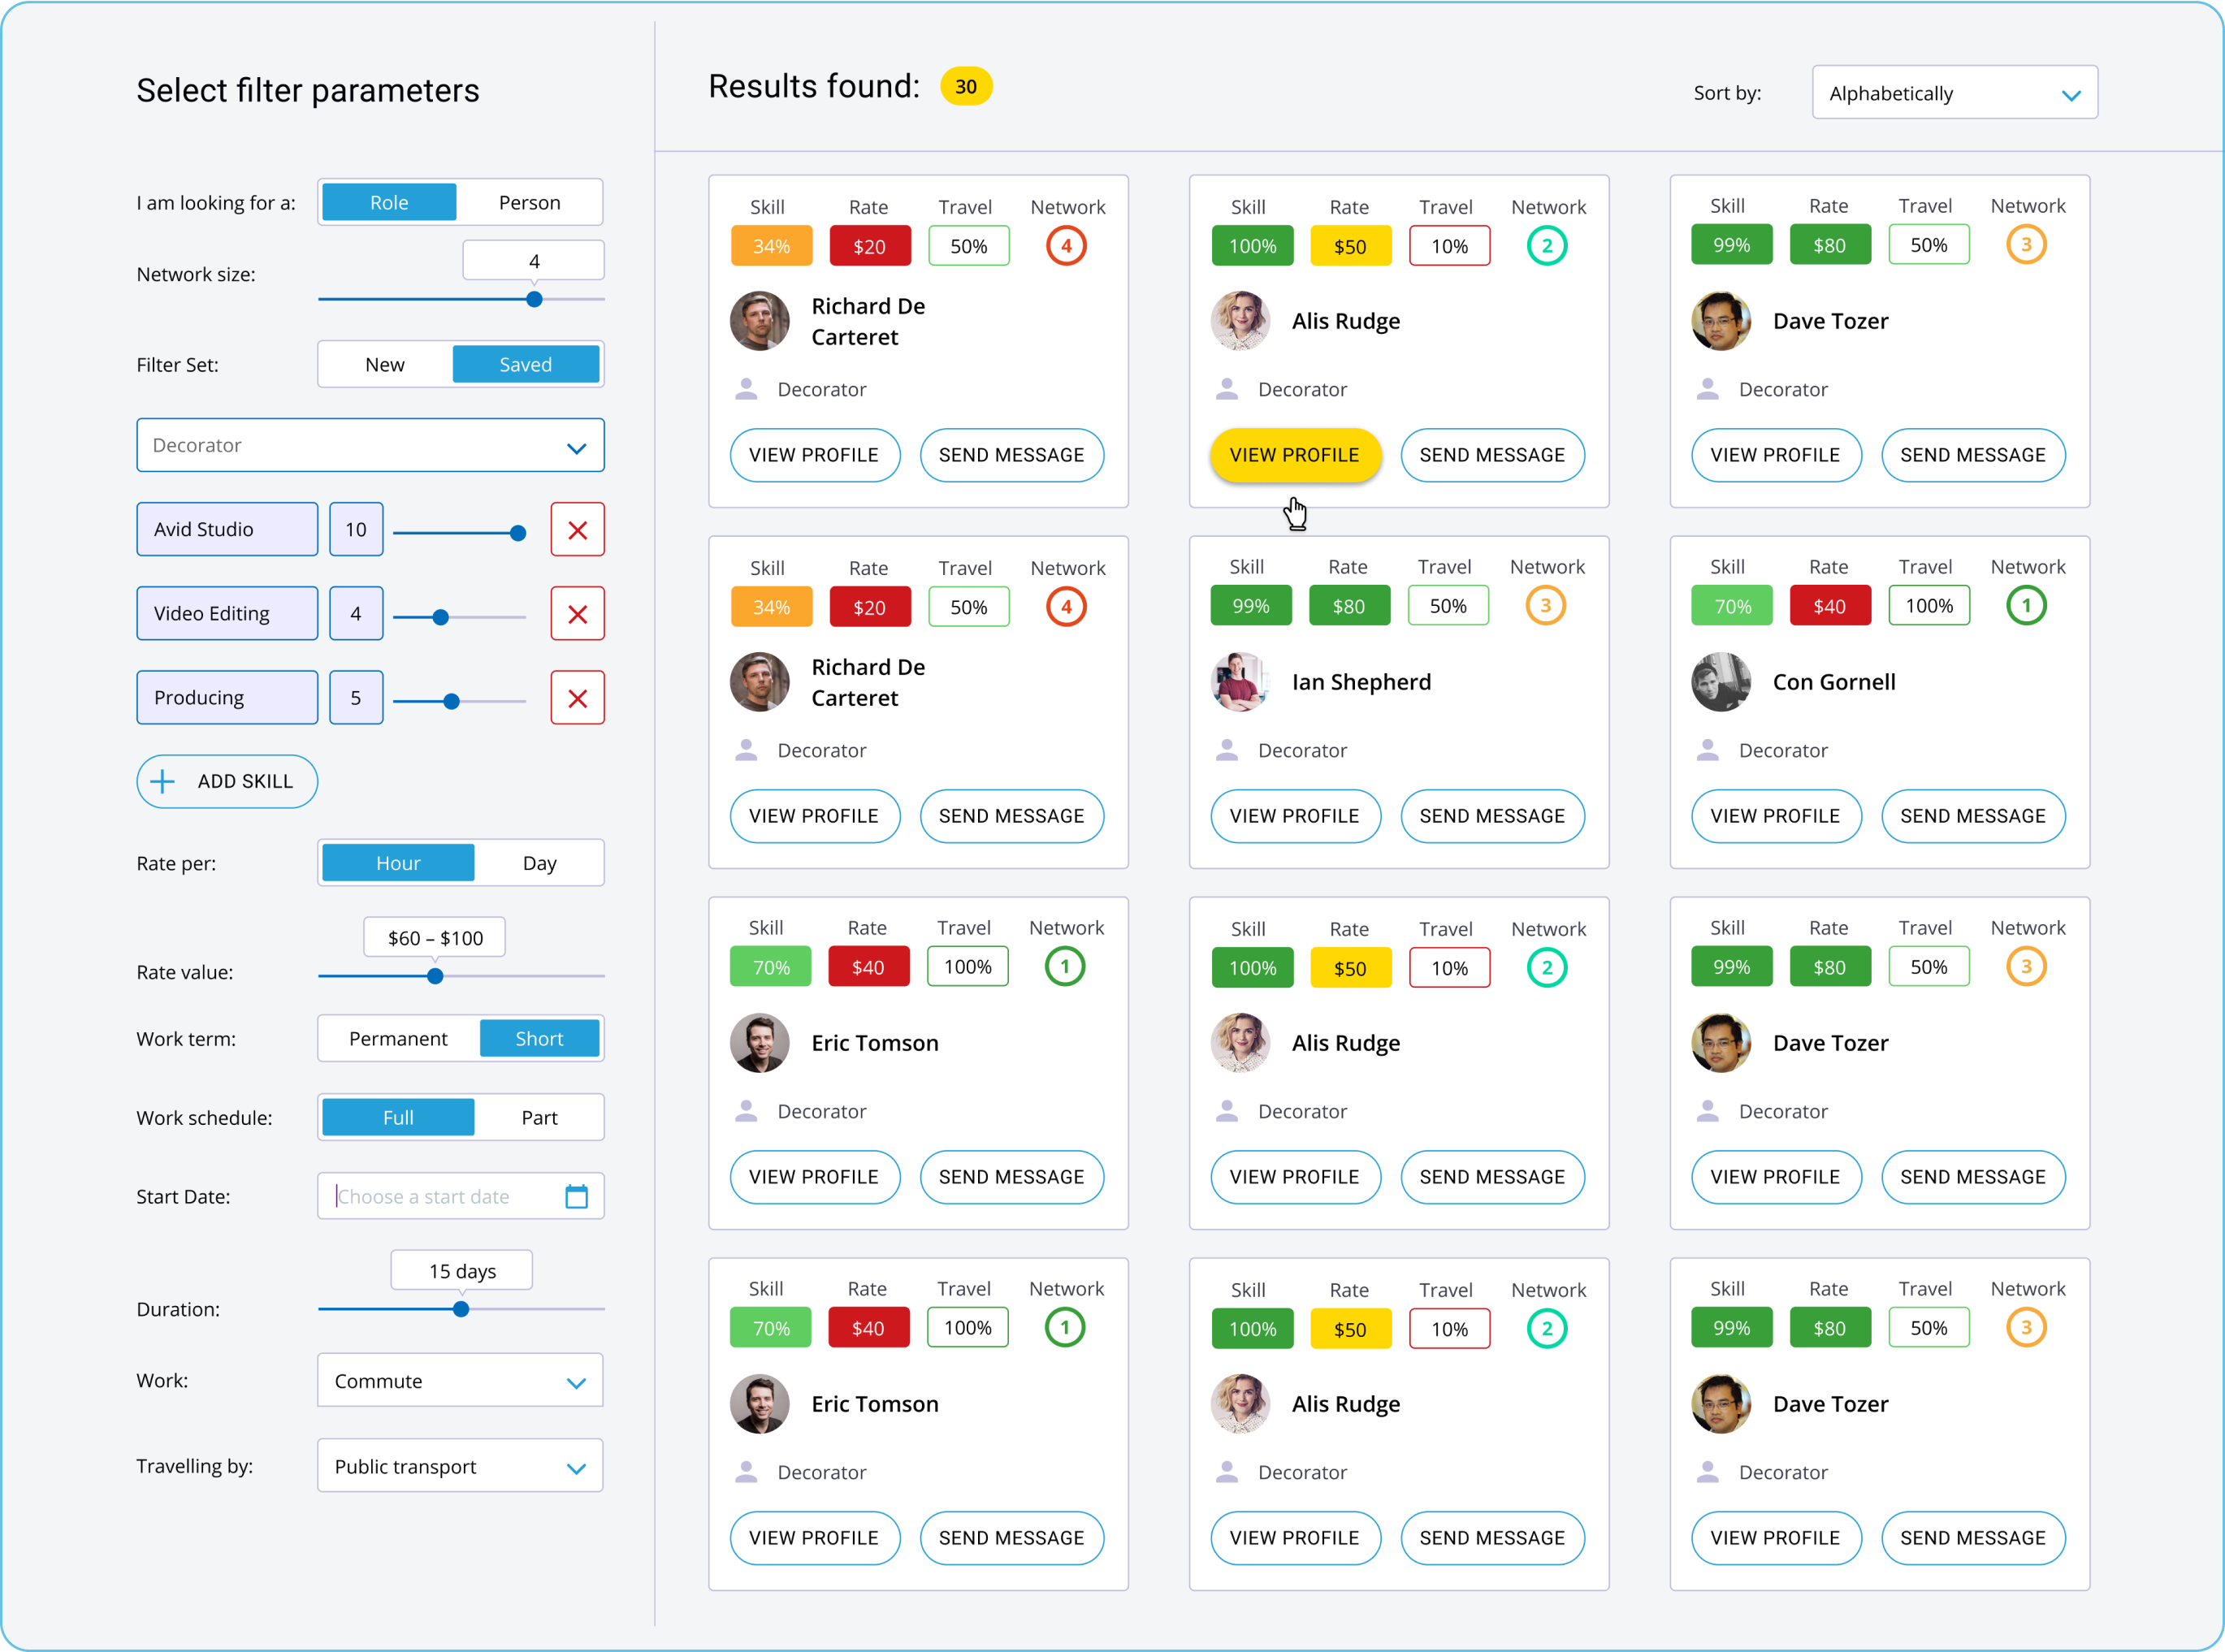Choose Part work schedule option
Screen dimensions: 2225x1652
(x=539, y=1117)
